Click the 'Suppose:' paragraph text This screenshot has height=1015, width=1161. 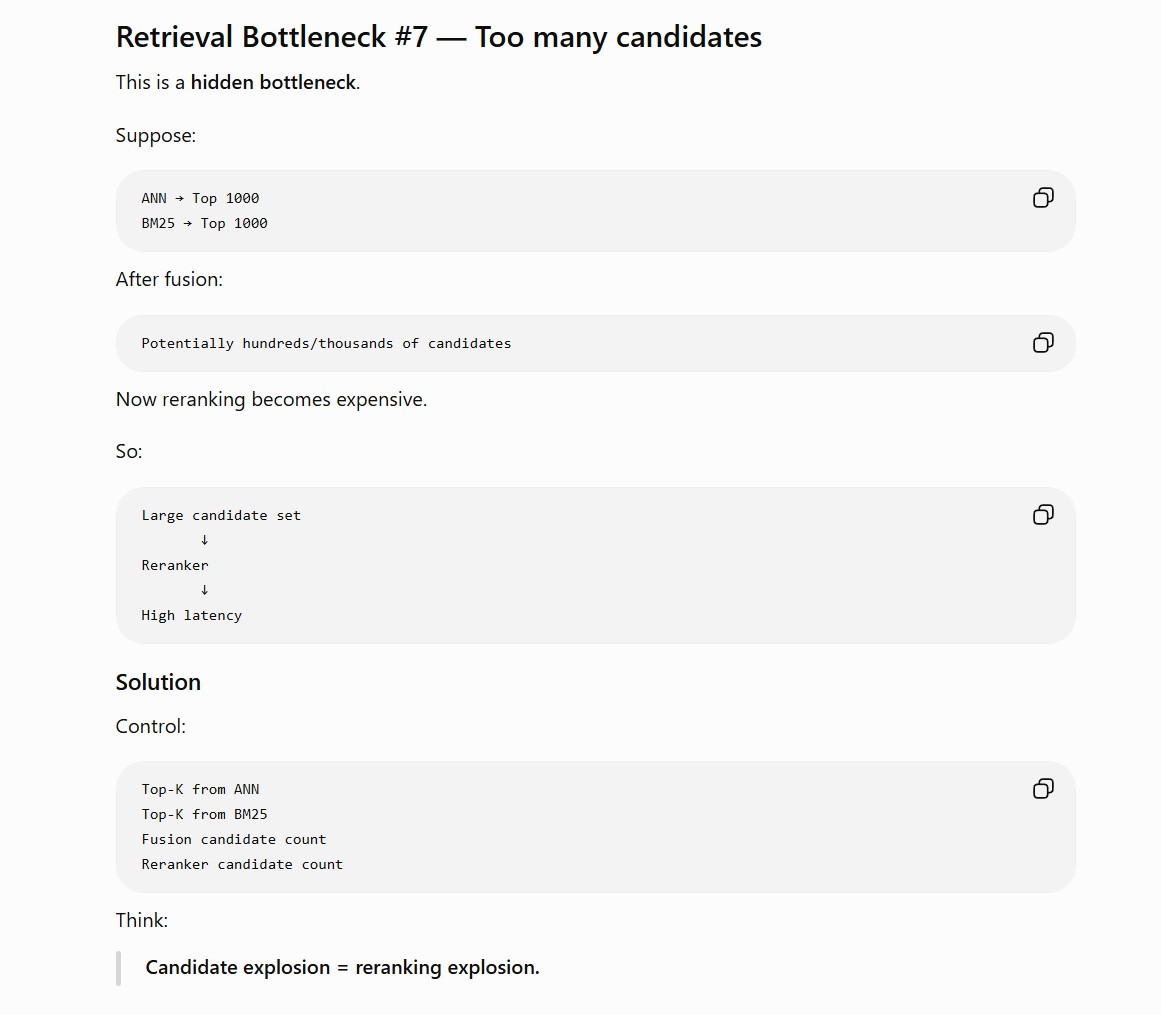pyautogui.click(x=155, y=136)
